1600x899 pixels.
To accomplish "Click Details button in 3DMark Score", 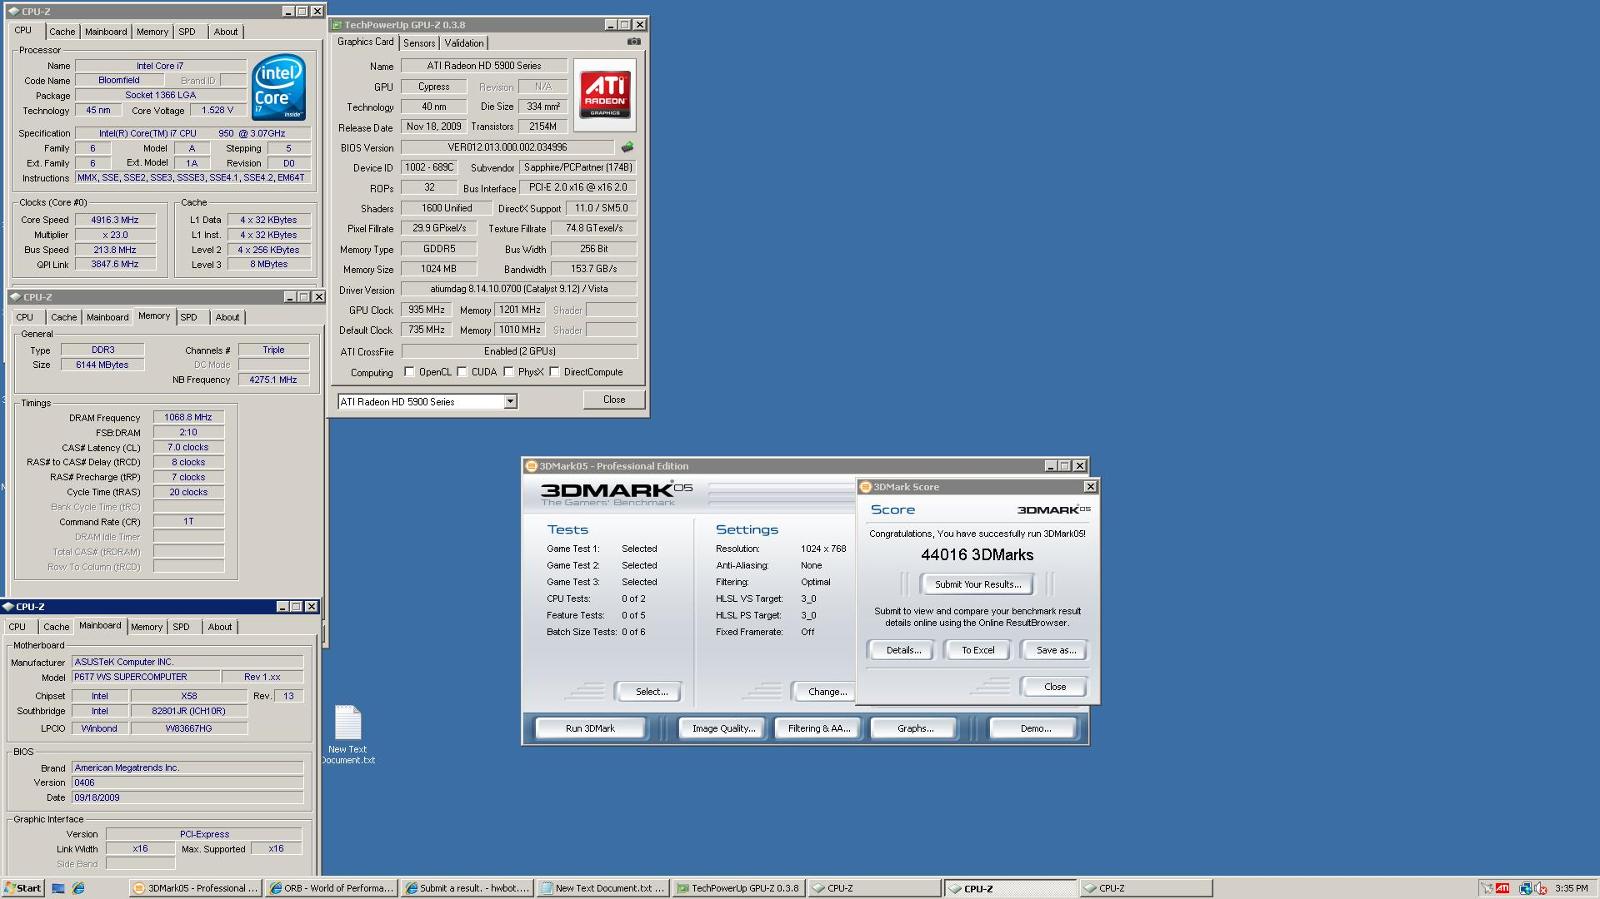I will point(903,650).
